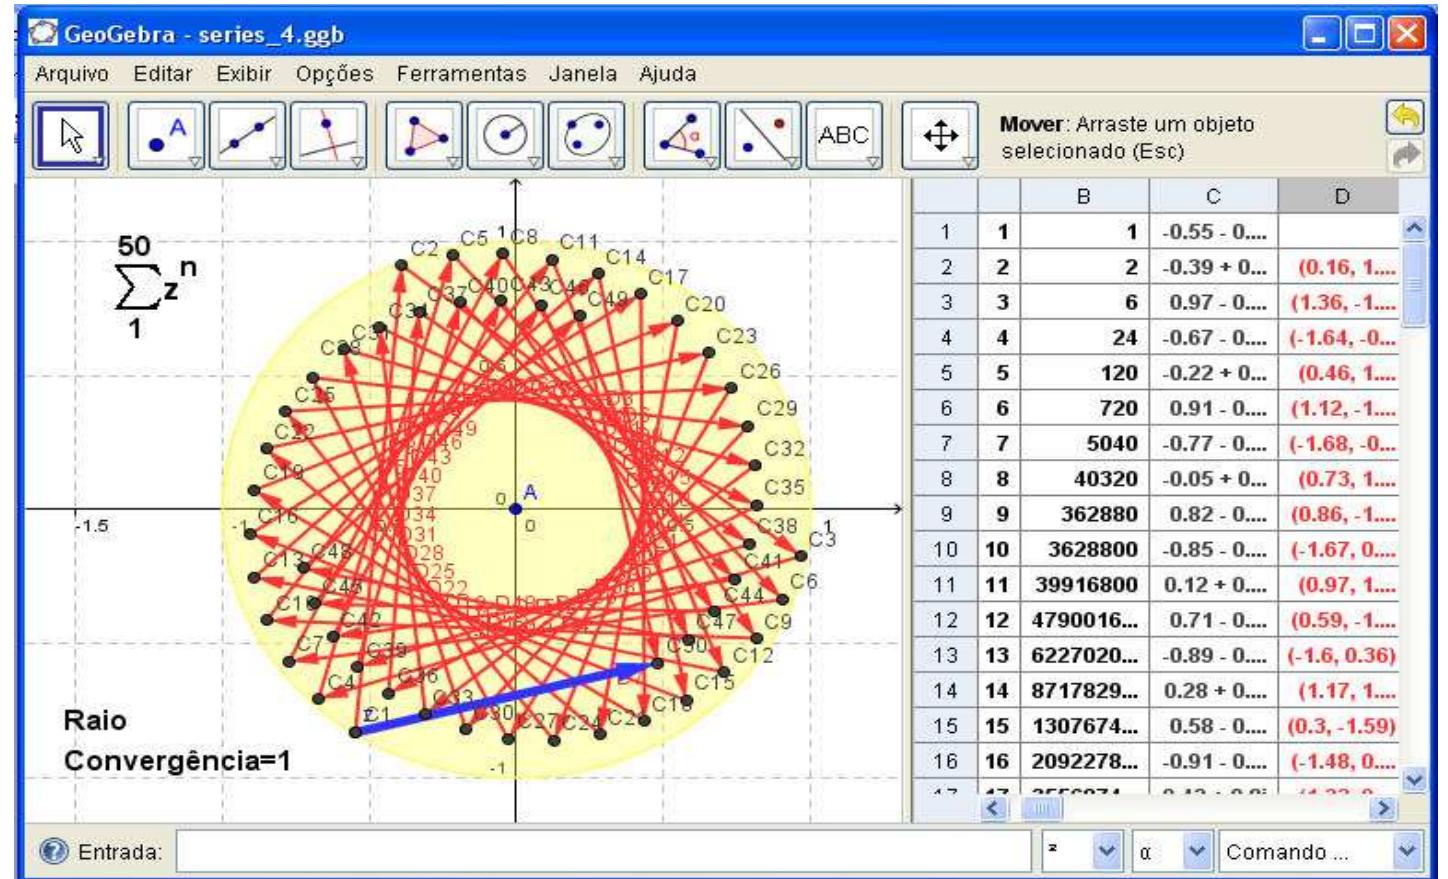Screen dimensions: 1448x879
Task: Click spreadsheet scroll down arrow
Action: click(x=1414, y=780)
